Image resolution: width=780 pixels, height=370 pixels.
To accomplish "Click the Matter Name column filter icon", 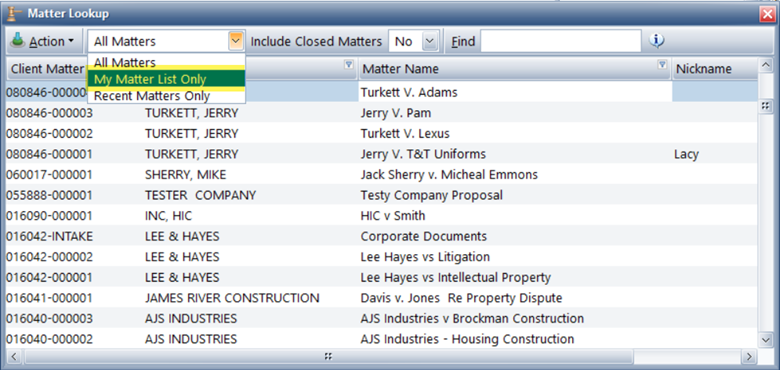I will pos(662,64).
